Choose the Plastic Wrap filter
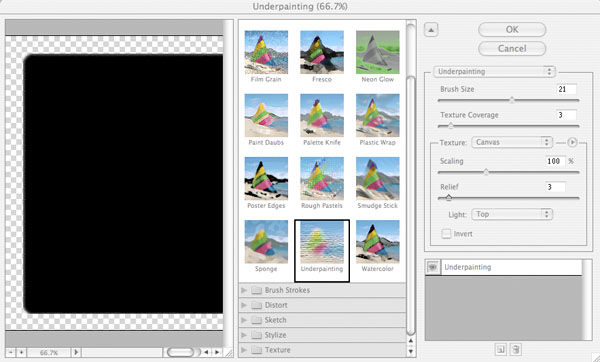Viewport: 600px width, 362px height. coord(378,116)
